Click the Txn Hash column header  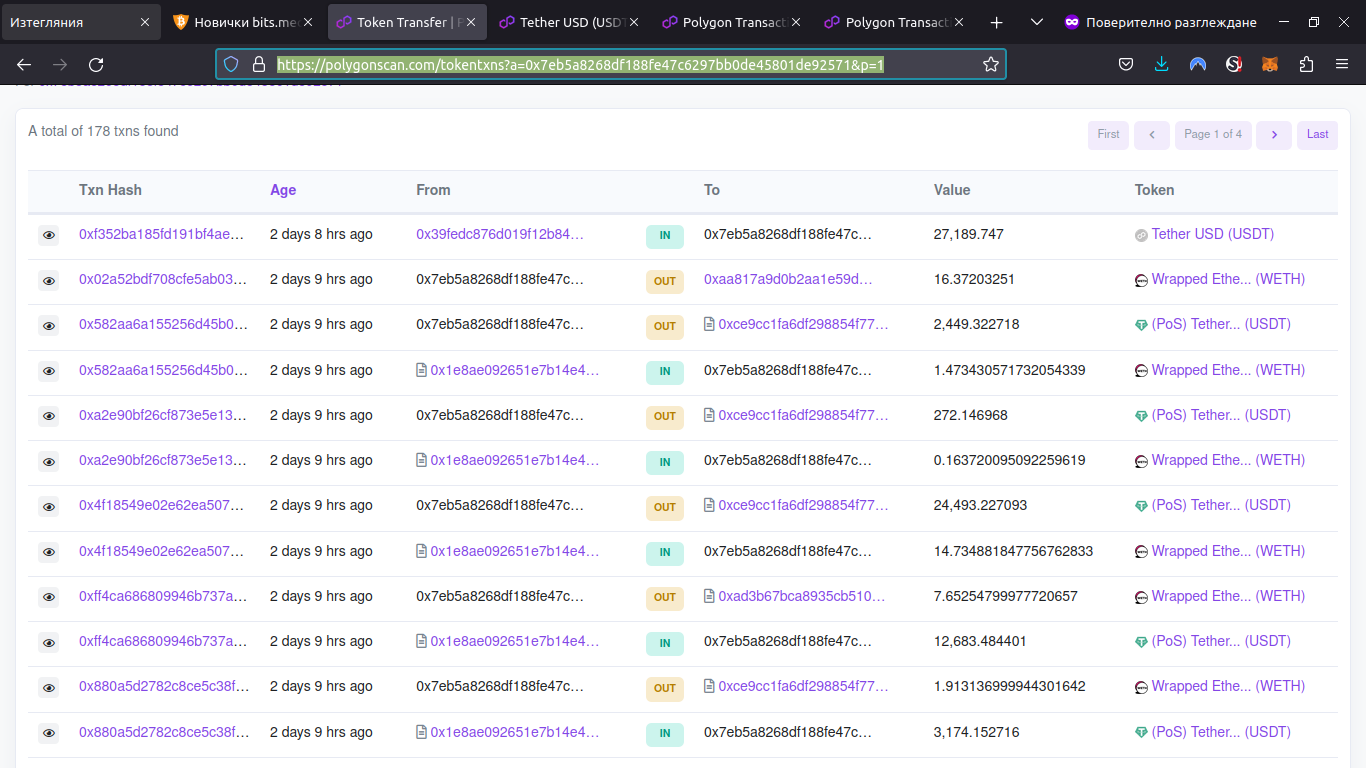coord(110,190)
